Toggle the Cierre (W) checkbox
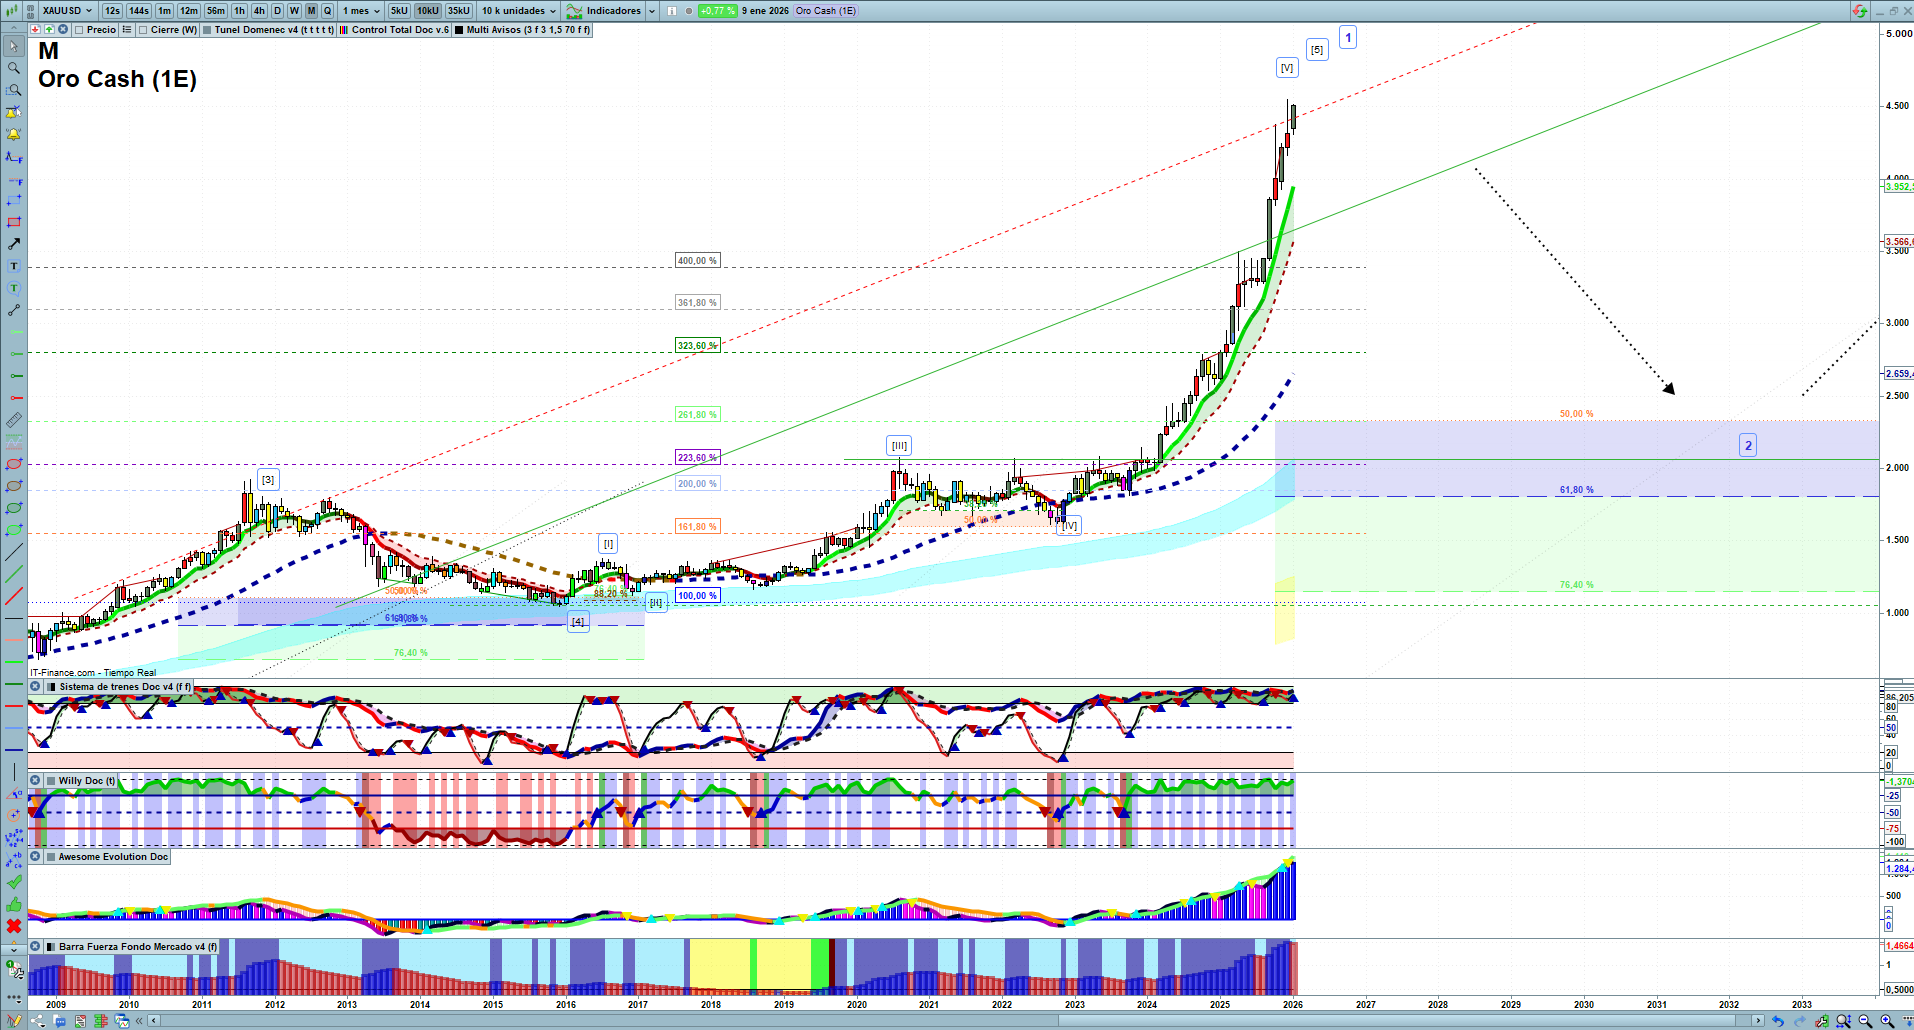This screenshot has height=1030, width=1914. [x=144, y=30]
